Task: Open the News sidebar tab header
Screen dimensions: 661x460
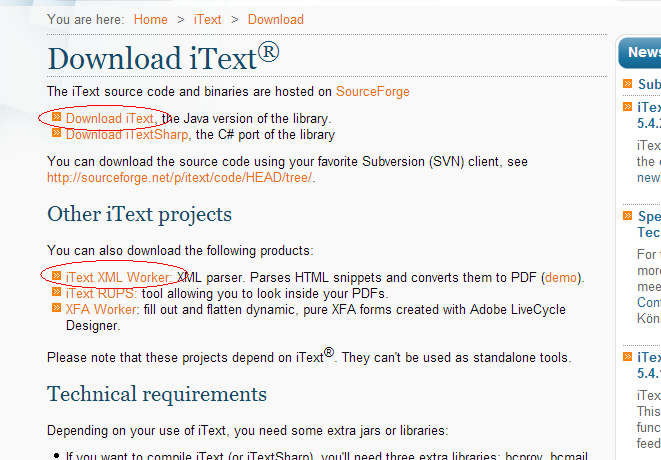Action: click(640, 52)
